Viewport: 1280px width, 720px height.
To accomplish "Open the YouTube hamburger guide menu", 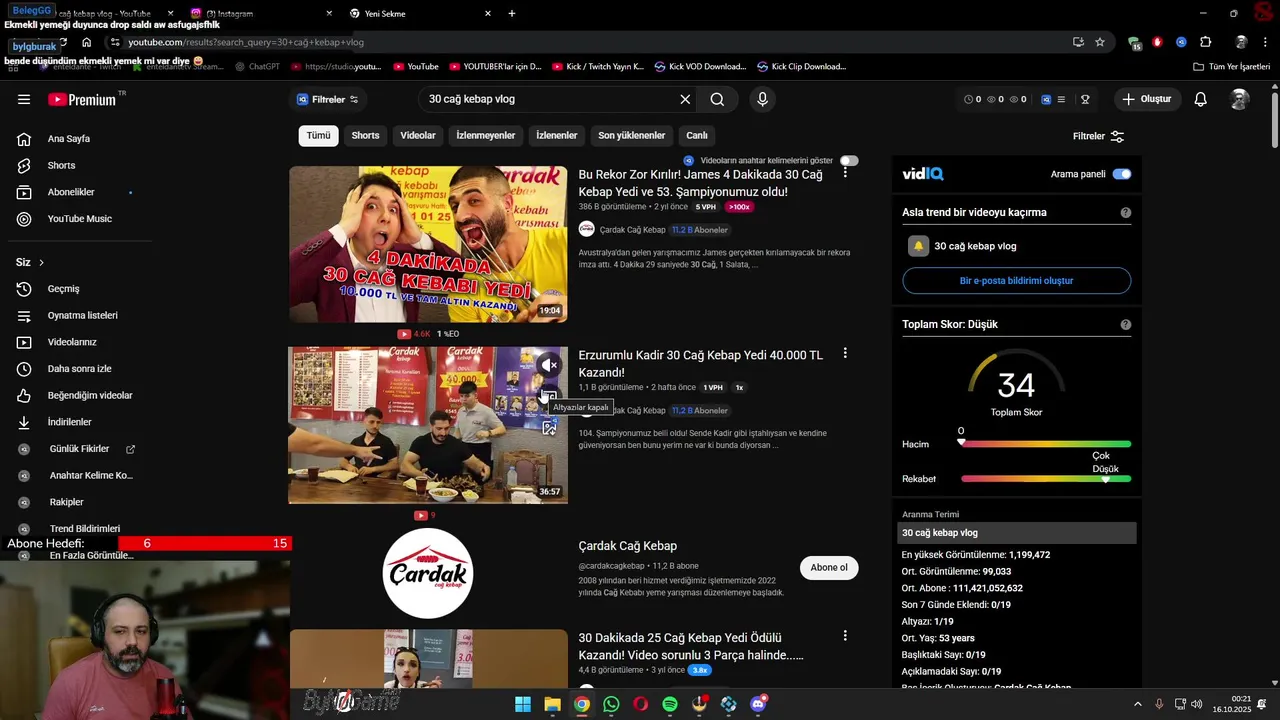I will click(24, 99).
